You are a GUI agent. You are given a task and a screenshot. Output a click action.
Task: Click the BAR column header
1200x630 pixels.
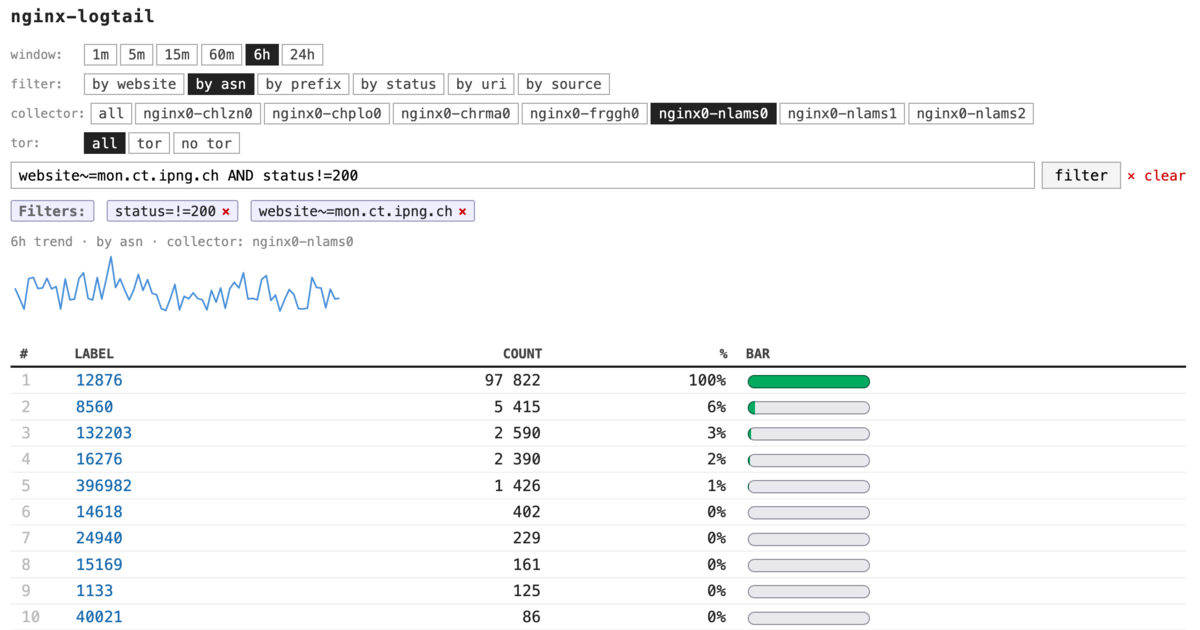[758, 353]
